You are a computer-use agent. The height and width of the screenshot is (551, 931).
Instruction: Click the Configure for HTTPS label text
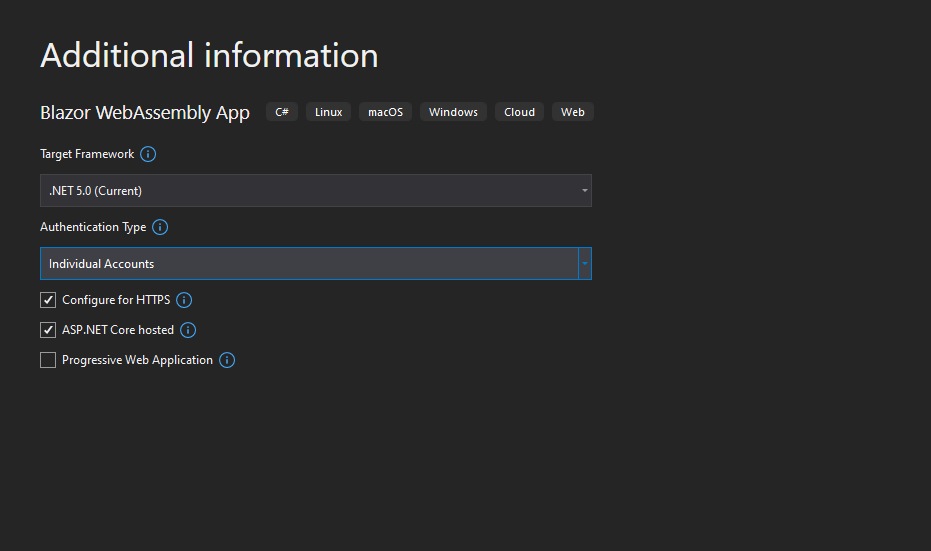coord(116,300)
